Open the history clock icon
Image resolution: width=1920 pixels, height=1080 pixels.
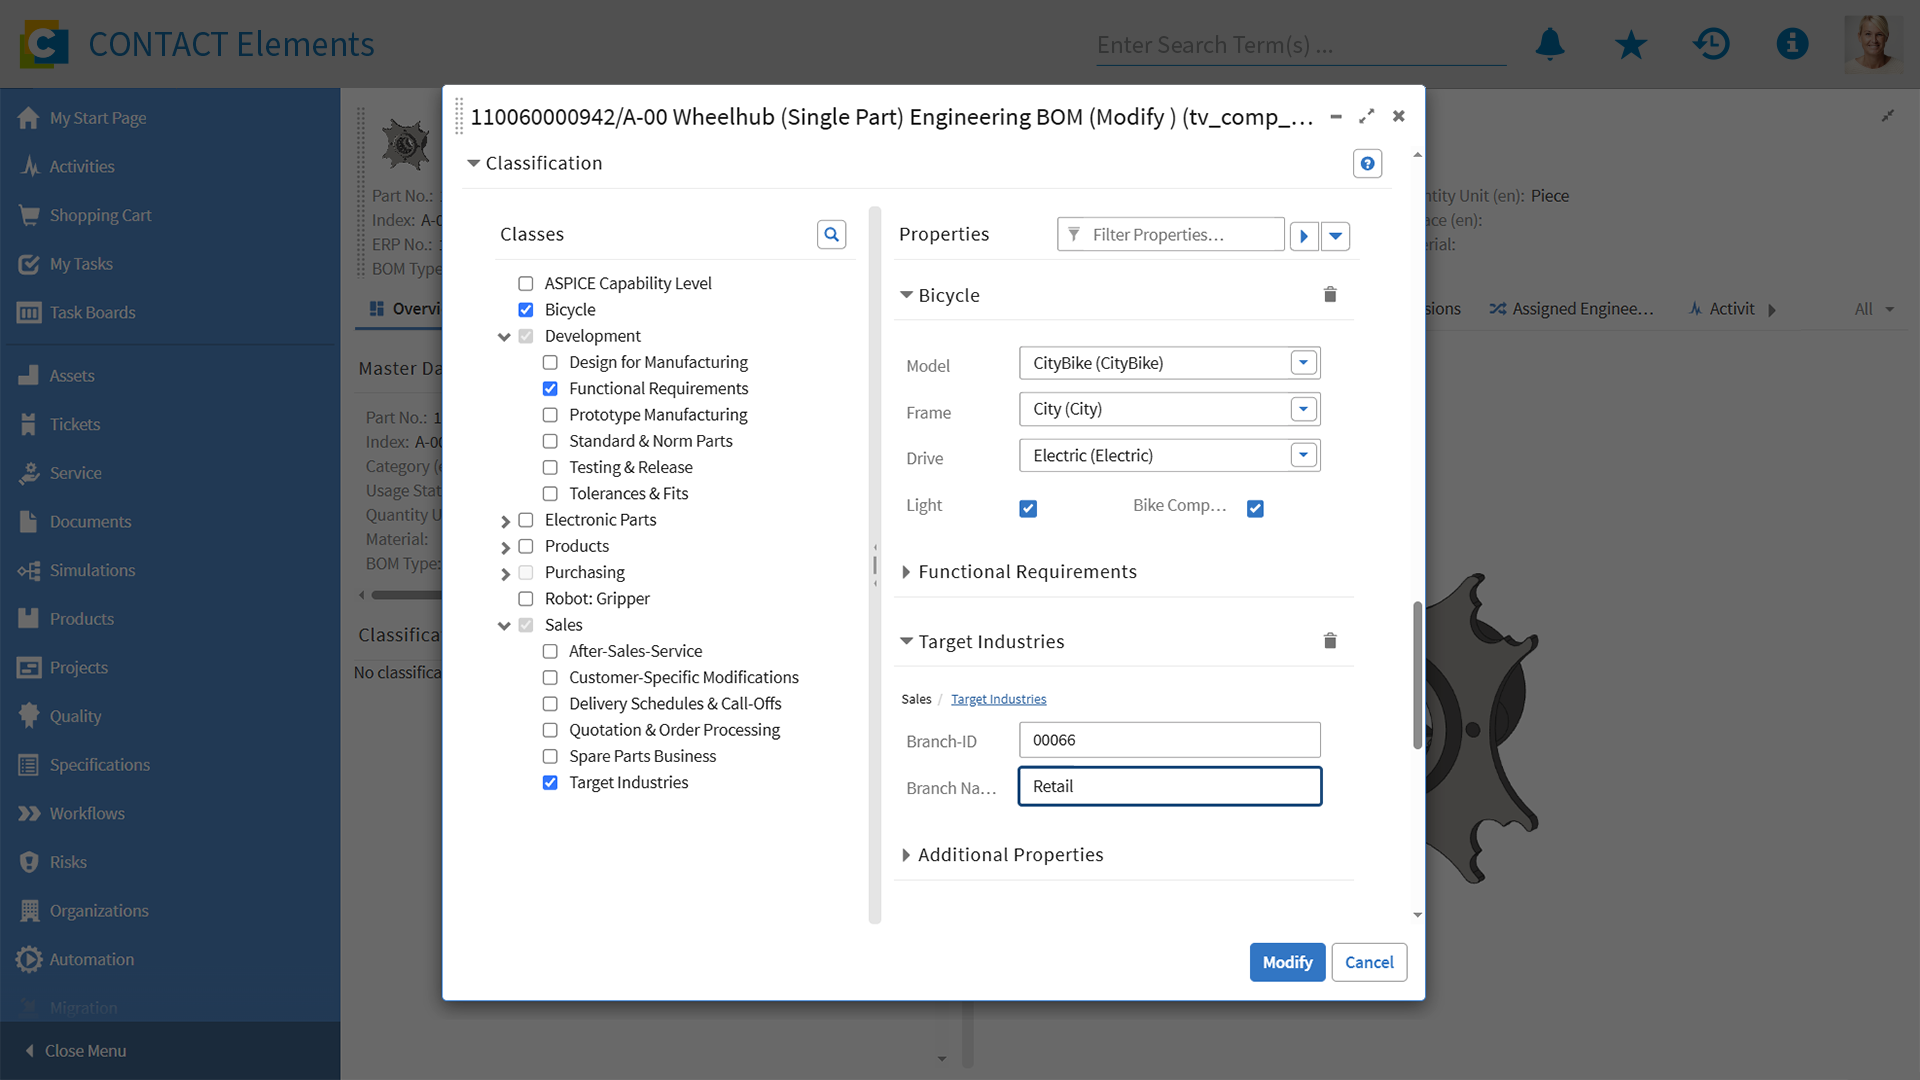(1711, 44)
